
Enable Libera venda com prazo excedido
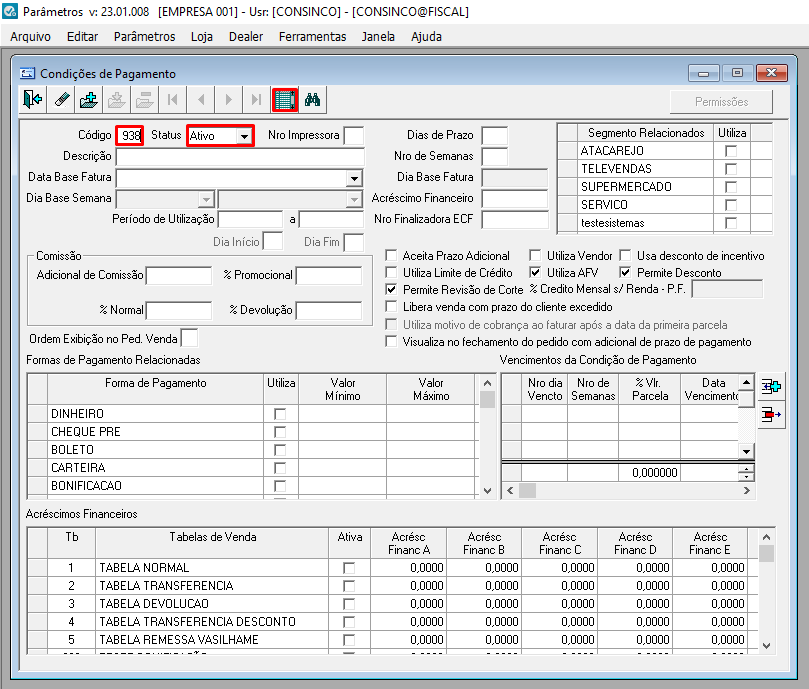(x=392, y=307)
